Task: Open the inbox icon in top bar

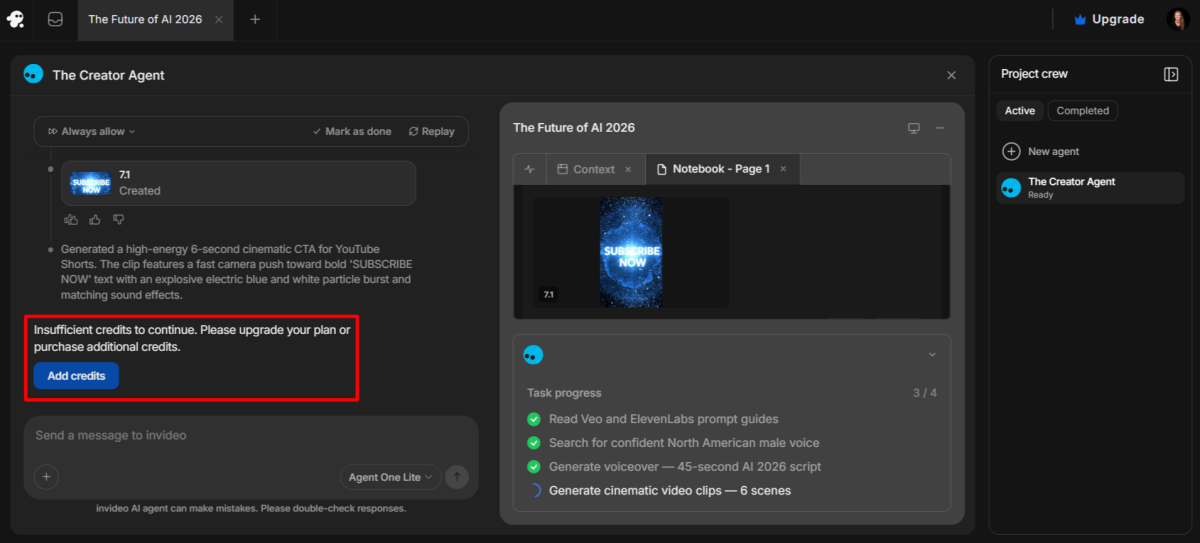Action: tap(56, 19)
